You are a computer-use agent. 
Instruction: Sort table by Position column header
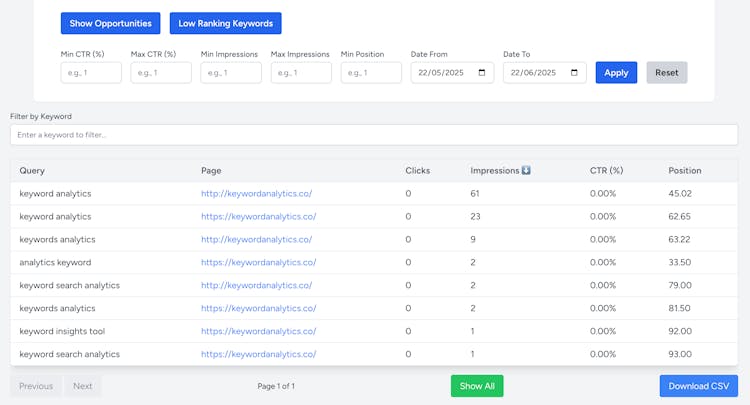[x=685, y=171]
